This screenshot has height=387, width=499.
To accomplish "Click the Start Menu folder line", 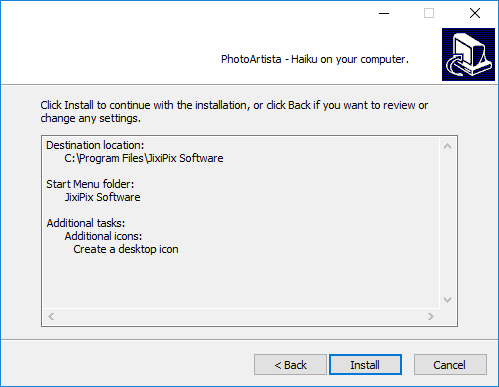I will 90,184.
